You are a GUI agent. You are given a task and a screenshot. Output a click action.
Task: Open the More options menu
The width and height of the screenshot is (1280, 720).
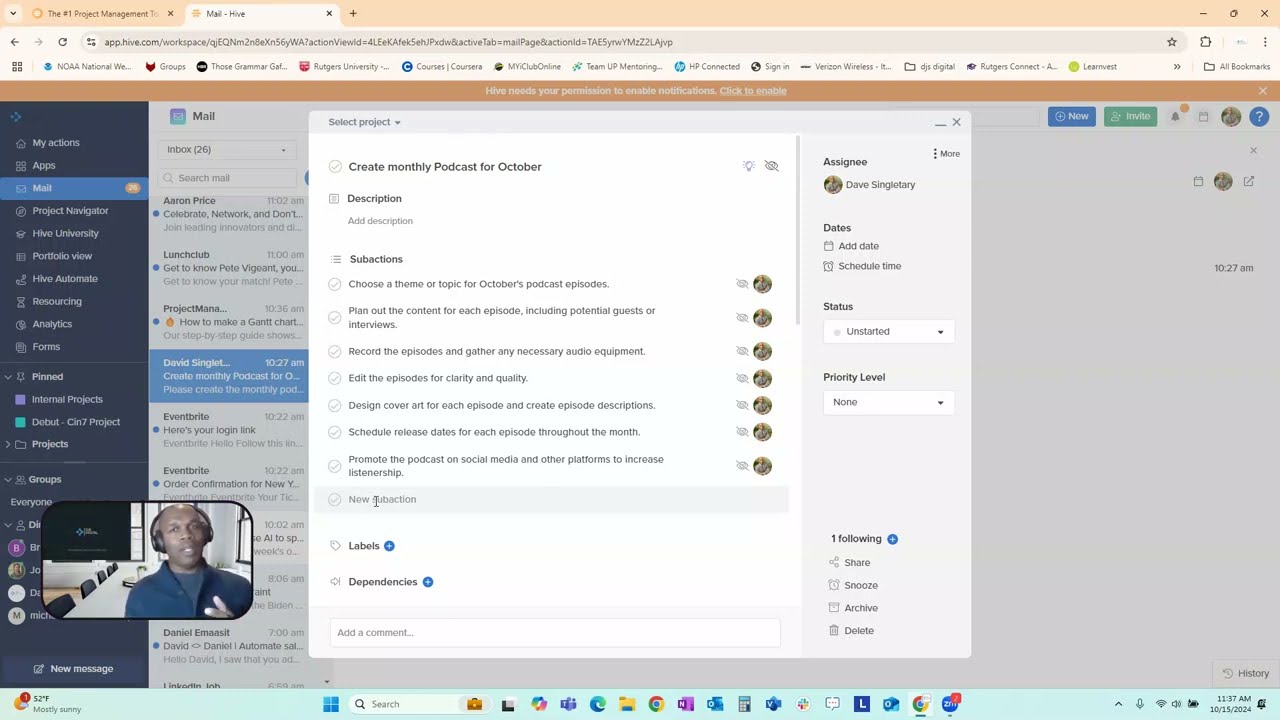[946, 154]
